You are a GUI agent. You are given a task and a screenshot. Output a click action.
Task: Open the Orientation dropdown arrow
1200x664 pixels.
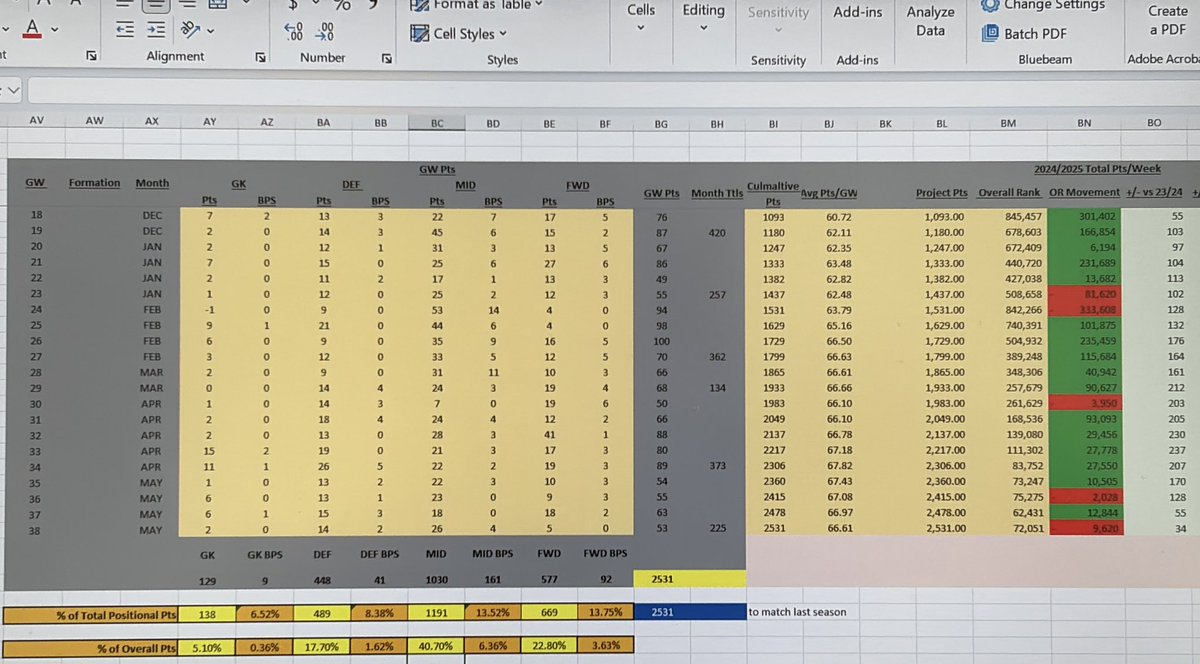[211, 33]
